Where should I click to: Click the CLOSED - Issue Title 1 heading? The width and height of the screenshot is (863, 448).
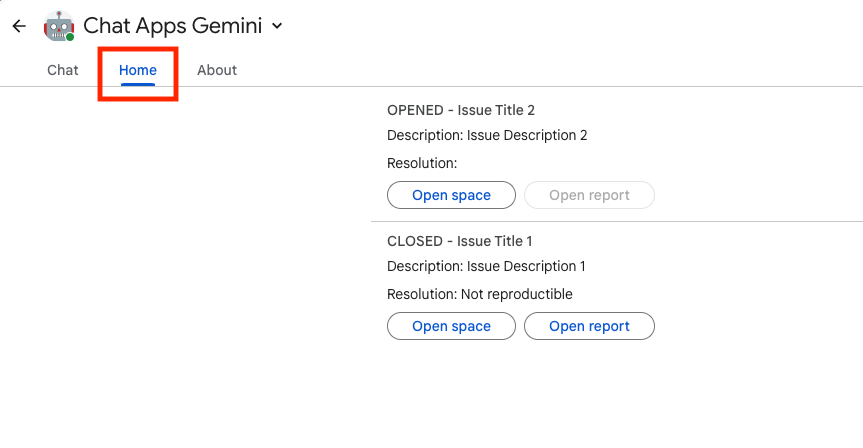(x=459, y=241)
